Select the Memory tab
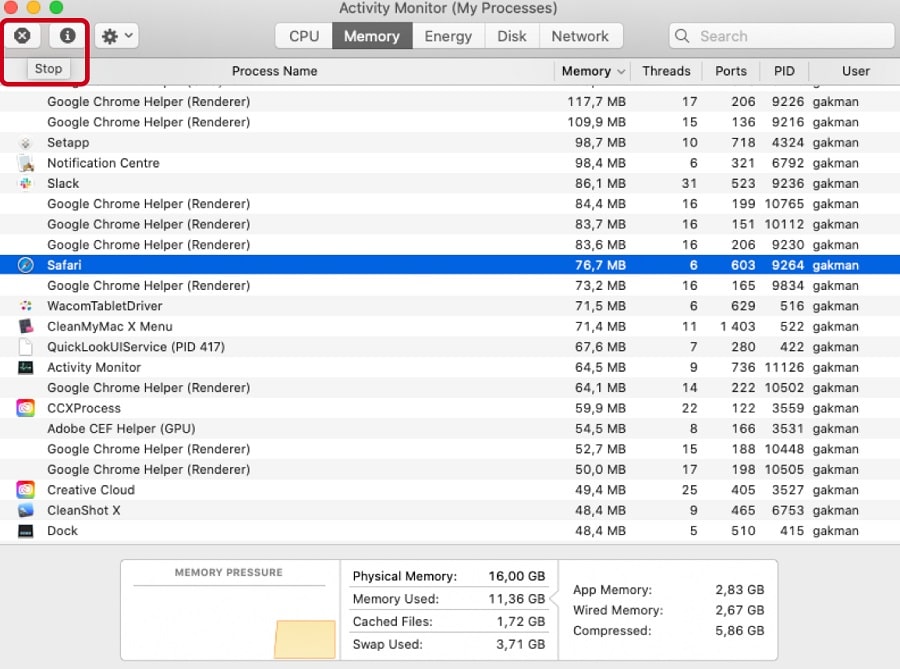Viewport: 900px width, 669px height. 372,36
